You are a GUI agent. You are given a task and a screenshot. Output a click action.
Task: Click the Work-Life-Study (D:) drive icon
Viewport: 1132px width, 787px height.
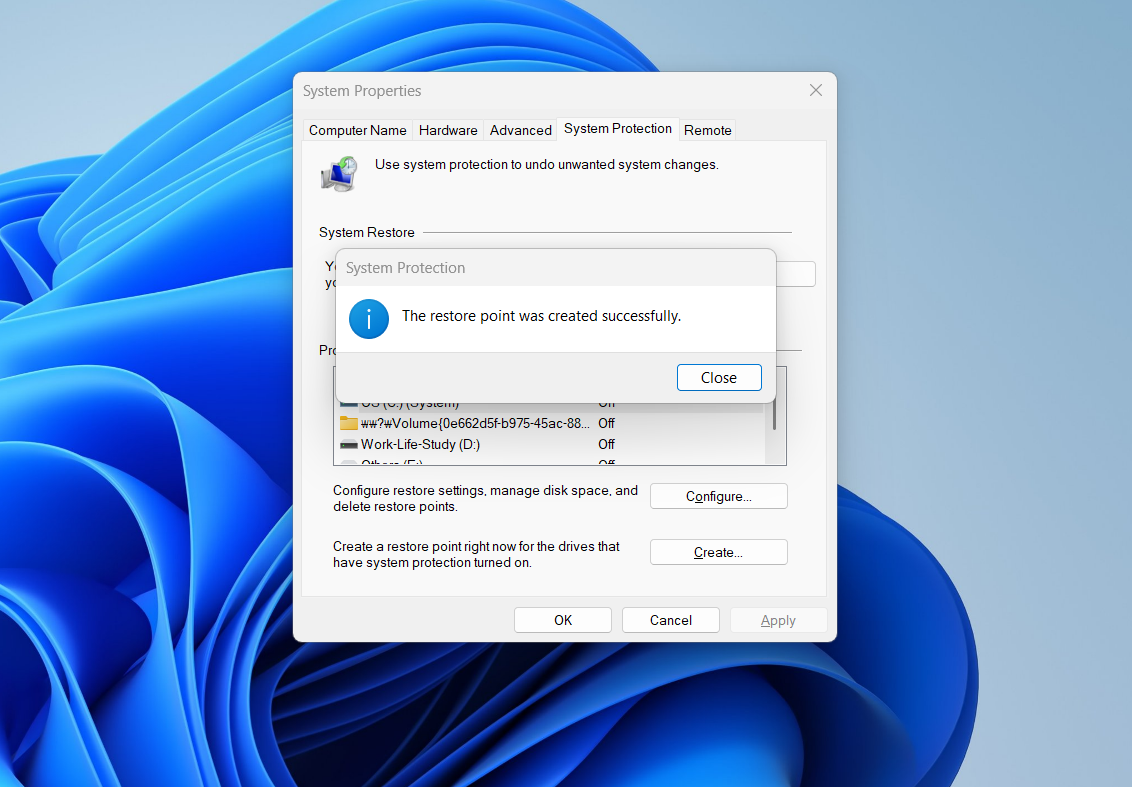pyautogui.click(x=349, y=444)
